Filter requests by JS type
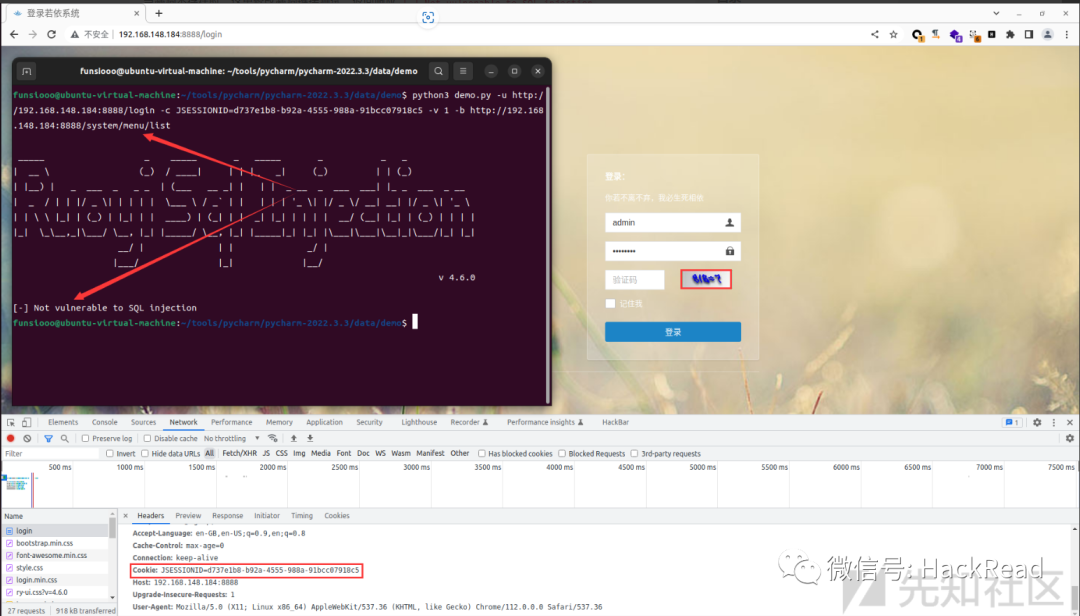1080x616 pixels. (266, 453)
